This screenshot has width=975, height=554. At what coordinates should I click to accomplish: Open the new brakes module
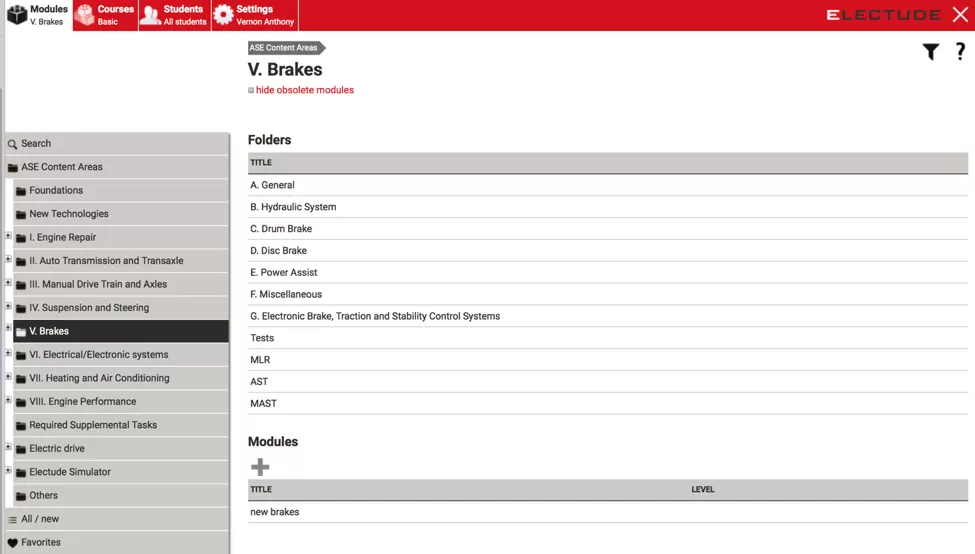[275, 512]
